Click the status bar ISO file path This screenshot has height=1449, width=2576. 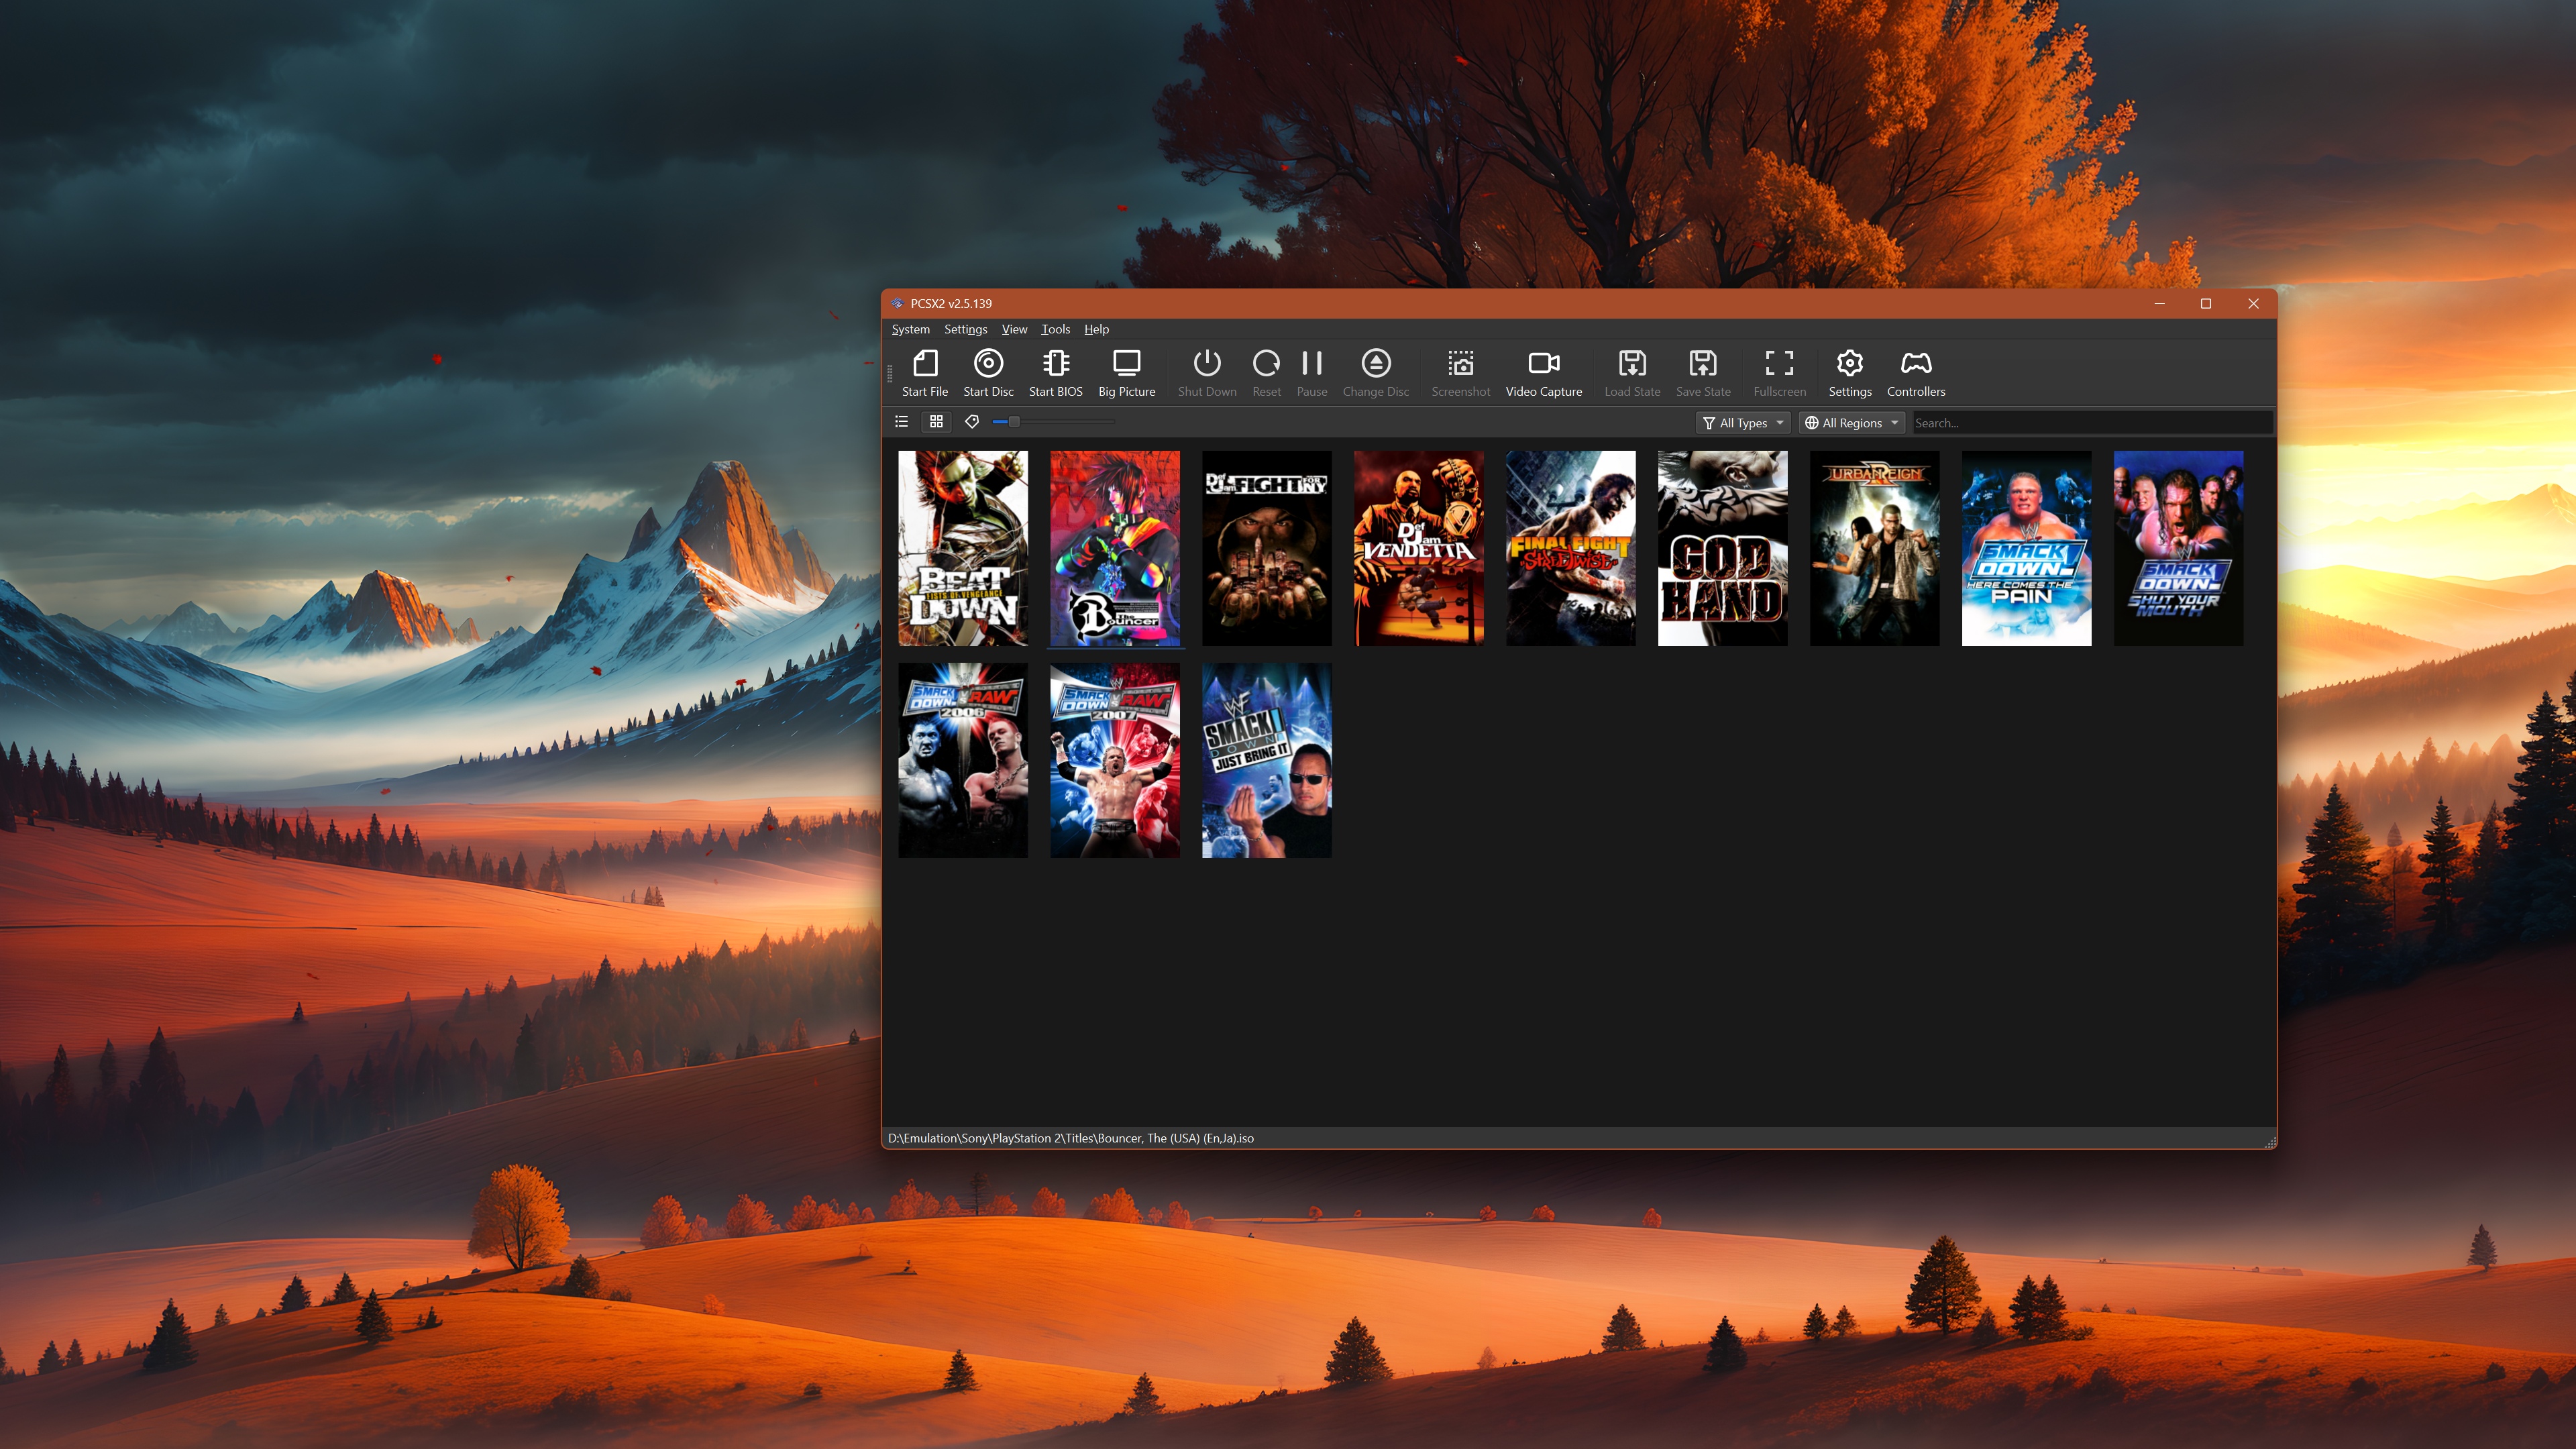[1070, 1138]
